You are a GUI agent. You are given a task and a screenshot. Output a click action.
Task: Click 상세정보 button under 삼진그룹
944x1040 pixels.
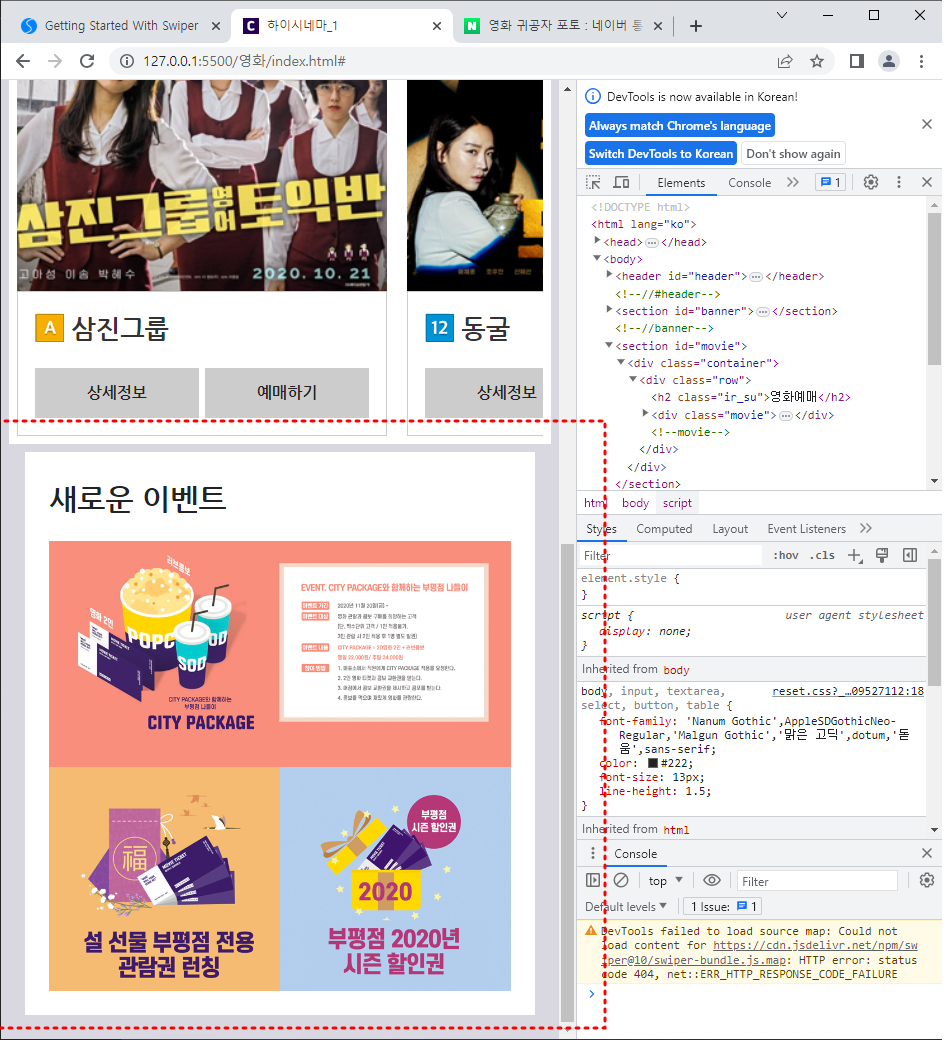[x=117, y=393]
